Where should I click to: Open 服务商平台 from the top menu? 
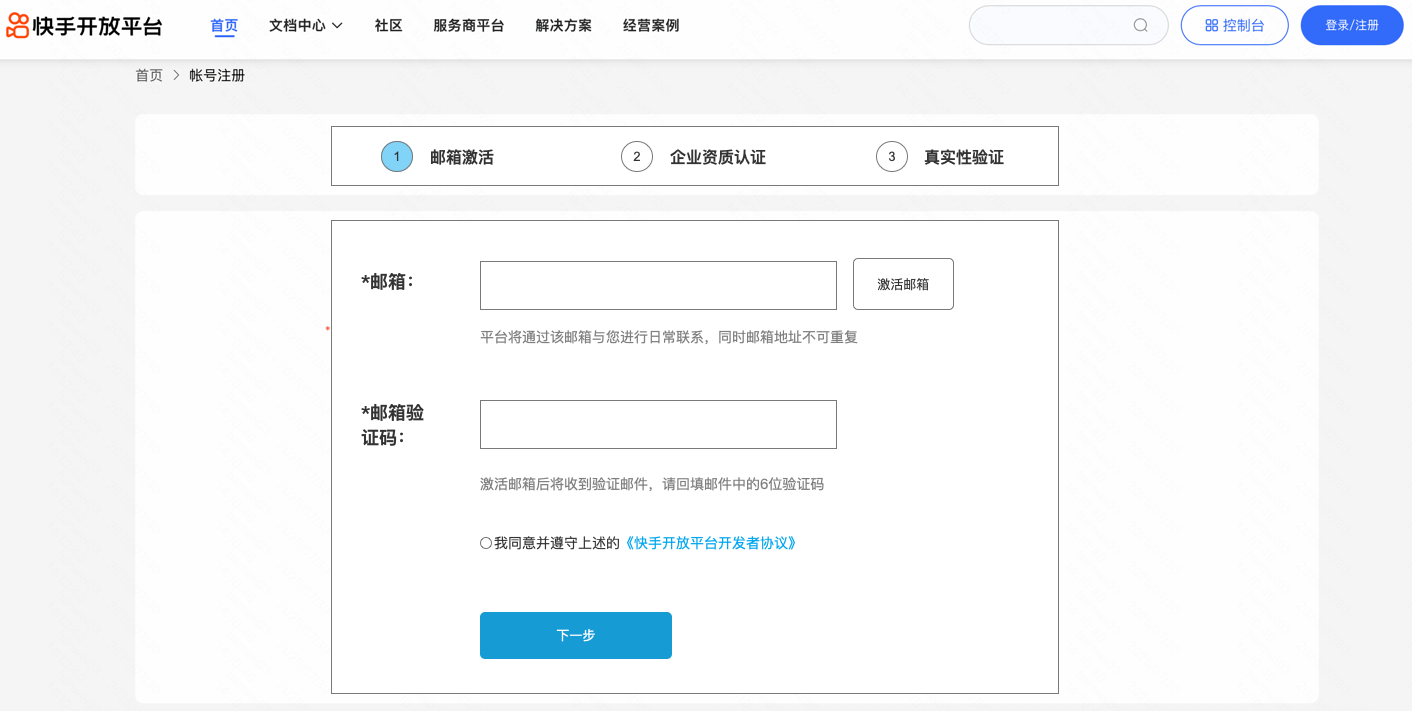click(x=468, y=25)
